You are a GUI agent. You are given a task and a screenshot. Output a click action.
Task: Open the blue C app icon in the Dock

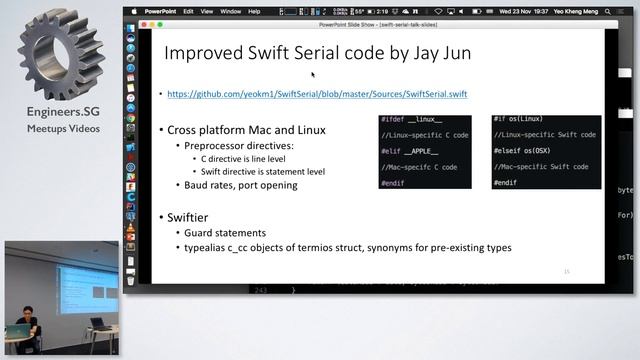pyautogui.click(x=131, y=197)
